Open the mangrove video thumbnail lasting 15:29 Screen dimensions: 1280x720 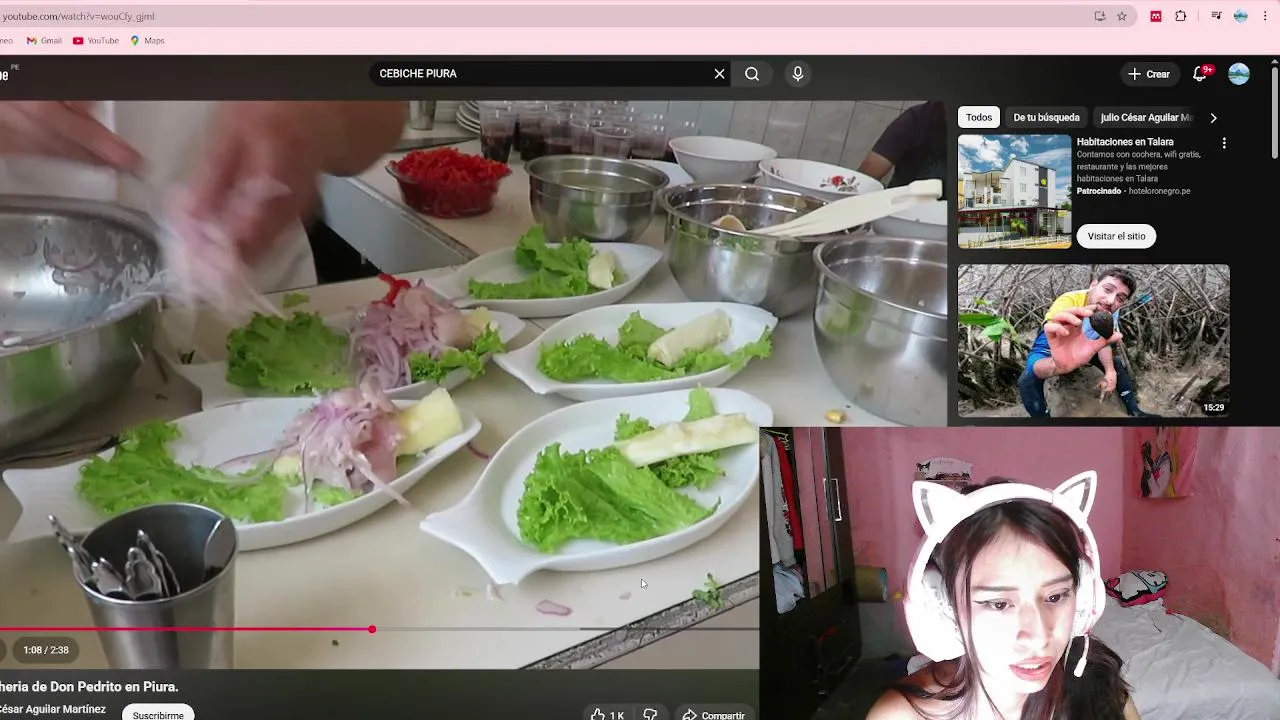coord(1093,340)
